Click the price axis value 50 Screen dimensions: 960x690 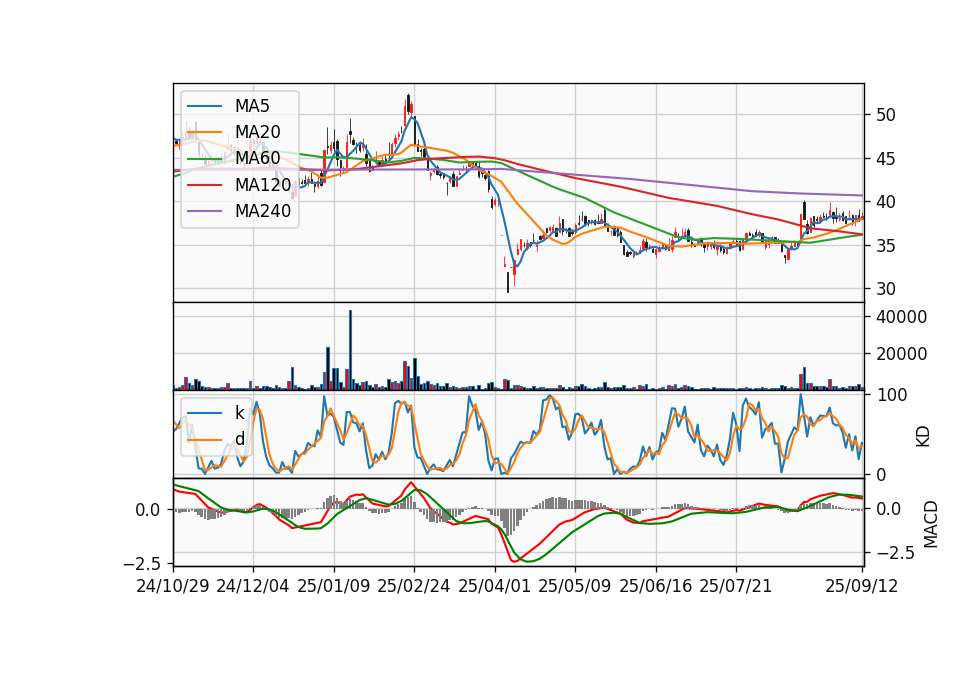point(885,115)
